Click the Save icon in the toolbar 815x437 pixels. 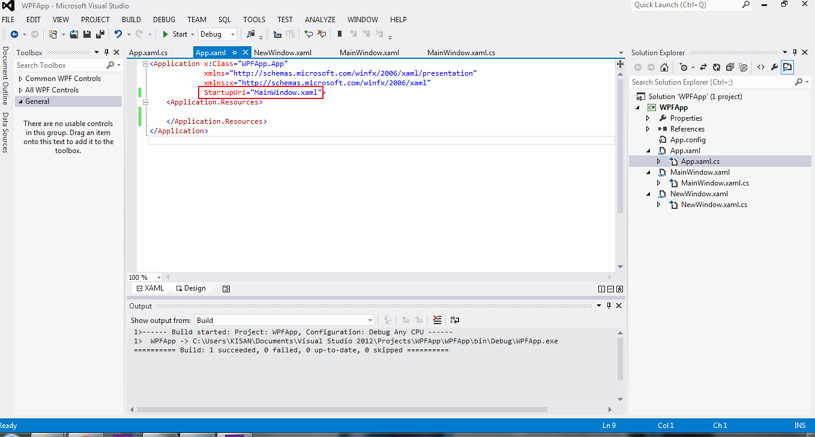coord(87,34)
